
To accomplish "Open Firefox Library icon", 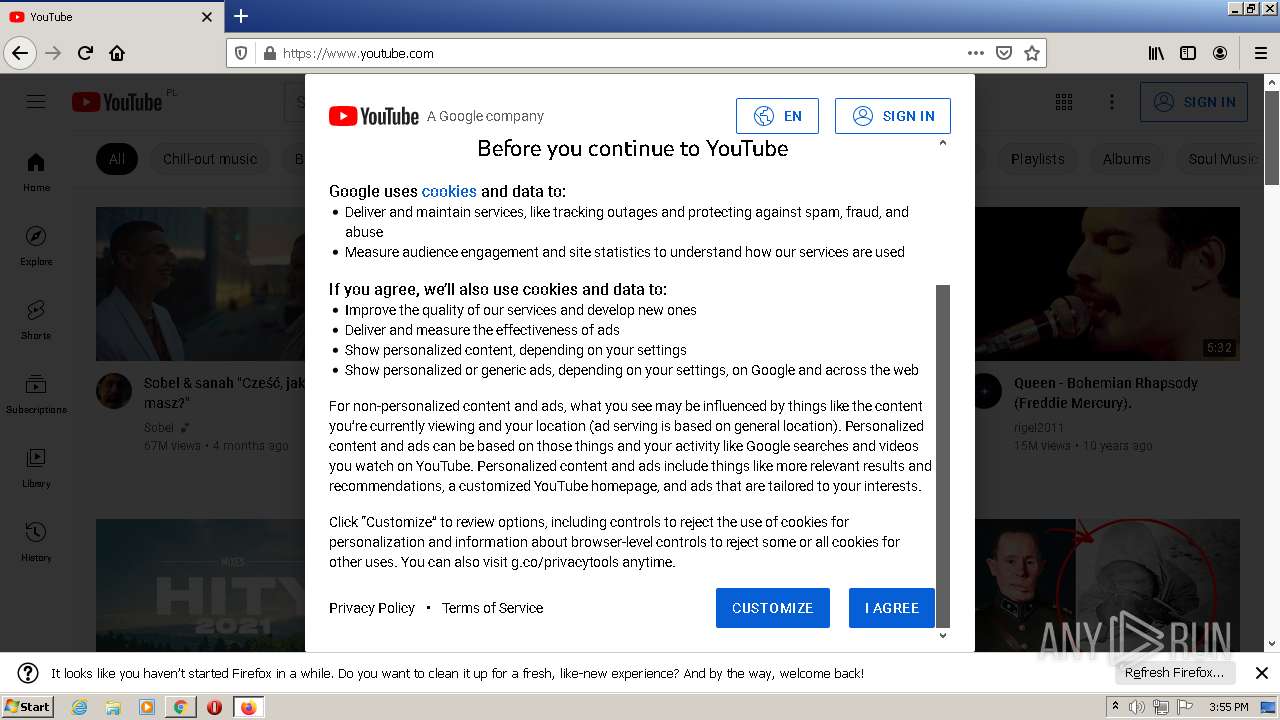I will pos(1156,53).
